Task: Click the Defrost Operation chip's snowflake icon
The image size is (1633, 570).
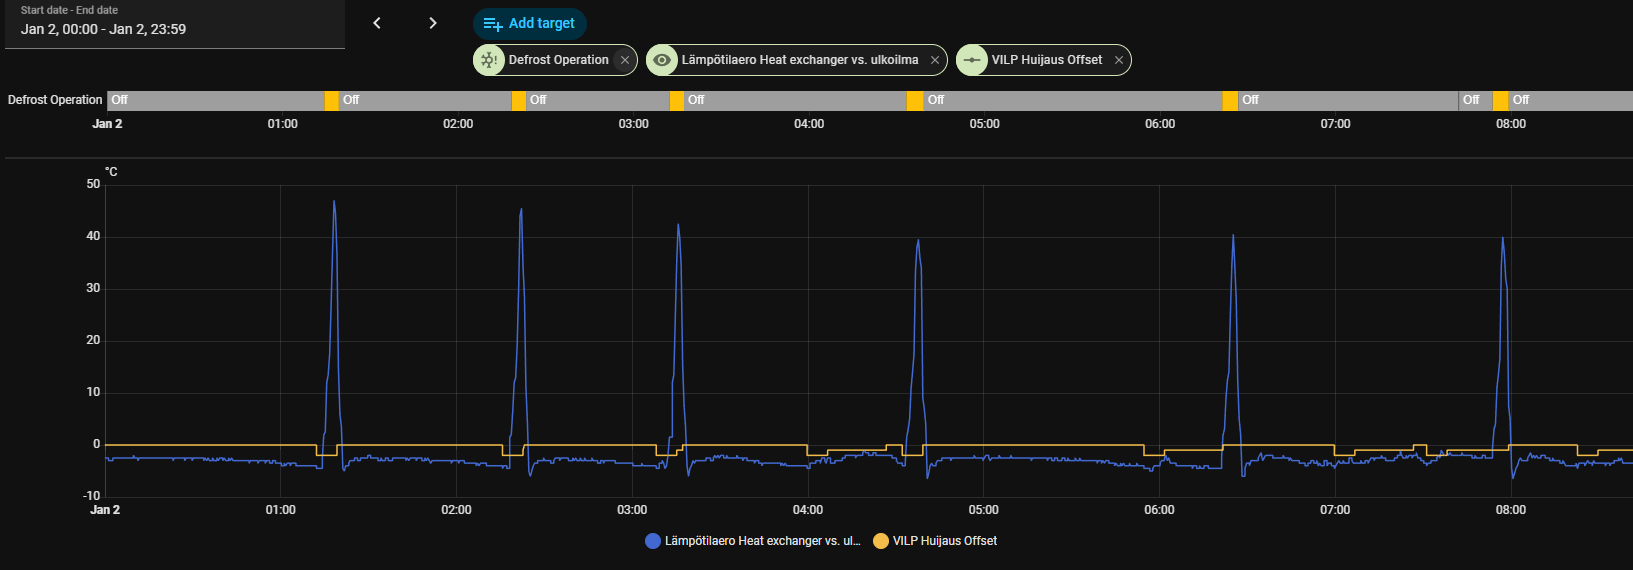Action: point(489,60)
